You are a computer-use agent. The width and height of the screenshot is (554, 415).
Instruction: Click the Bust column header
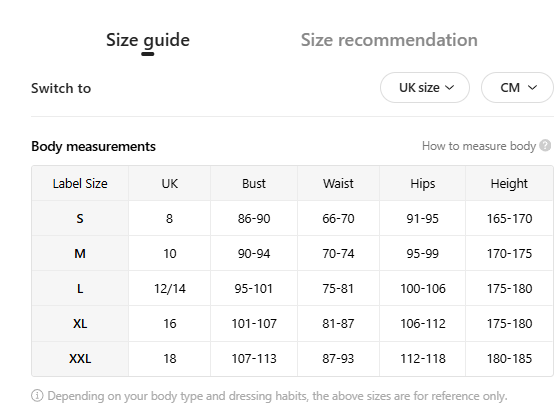(x=254, y=183)
